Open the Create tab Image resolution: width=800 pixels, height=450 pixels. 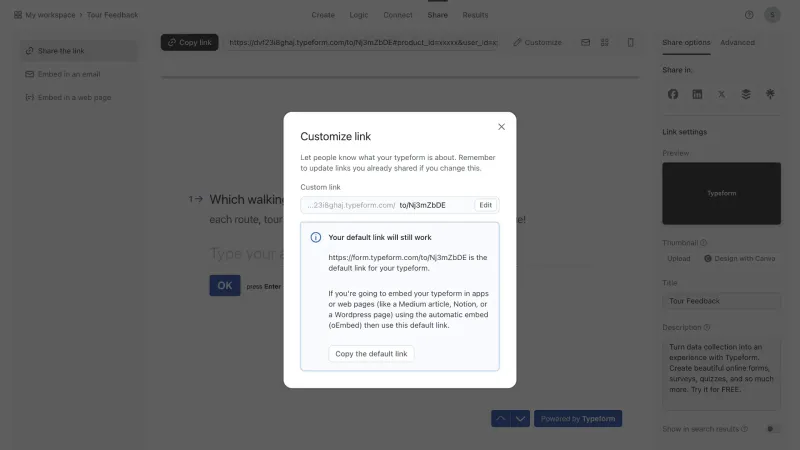point(323,15)
